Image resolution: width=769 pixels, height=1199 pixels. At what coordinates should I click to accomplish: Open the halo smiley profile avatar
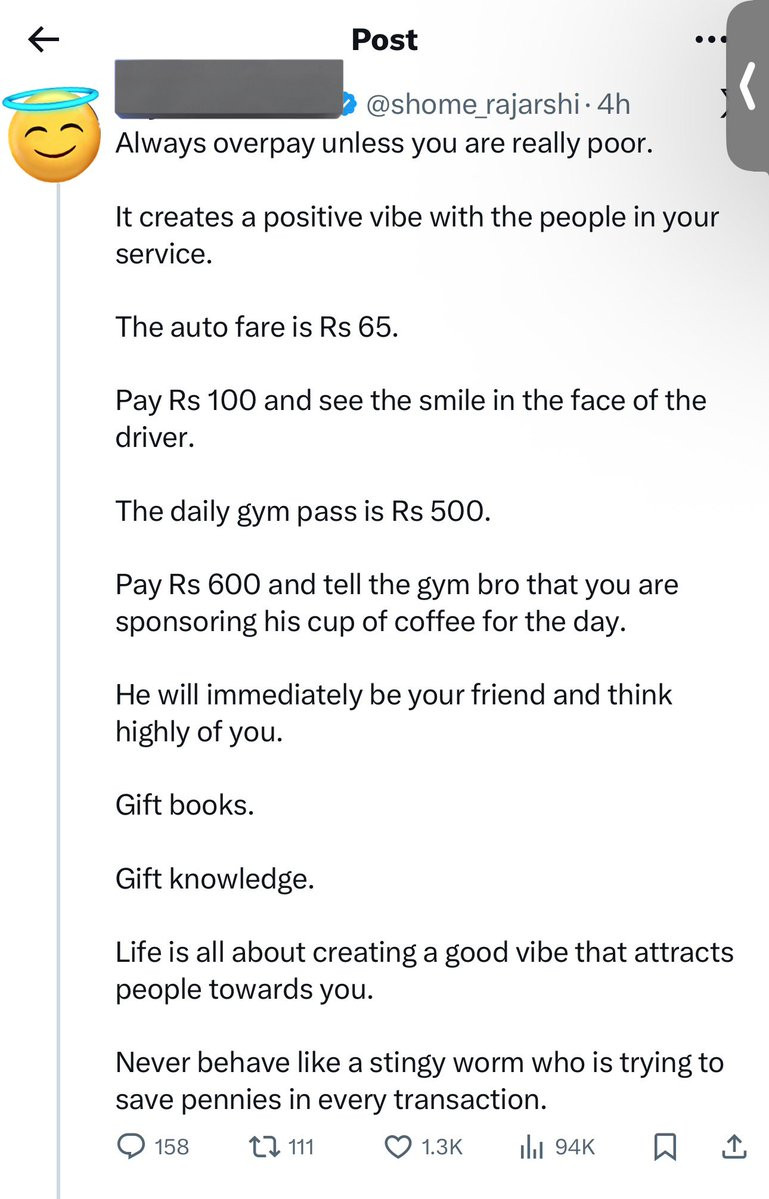52,135
